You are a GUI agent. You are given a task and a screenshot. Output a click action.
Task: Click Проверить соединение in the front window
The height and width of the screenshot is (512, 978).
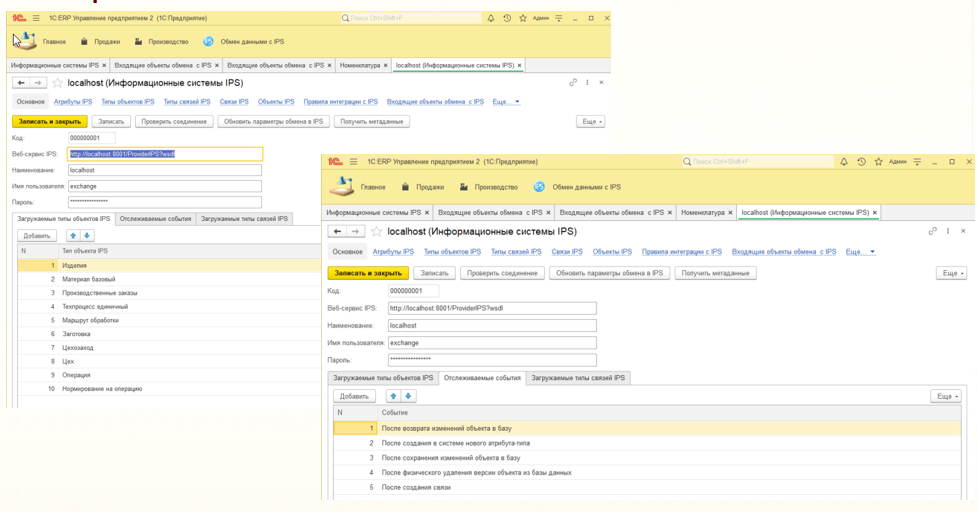tap(503, 273)
